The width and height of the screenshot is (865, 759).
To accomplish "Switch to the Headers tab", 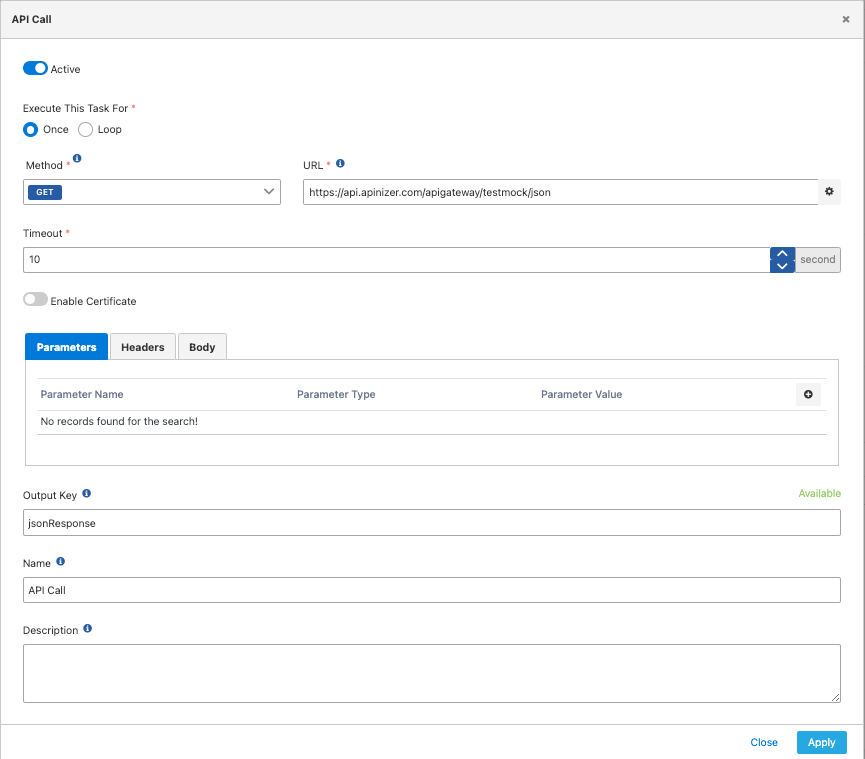I will click(x=142, y=347).
